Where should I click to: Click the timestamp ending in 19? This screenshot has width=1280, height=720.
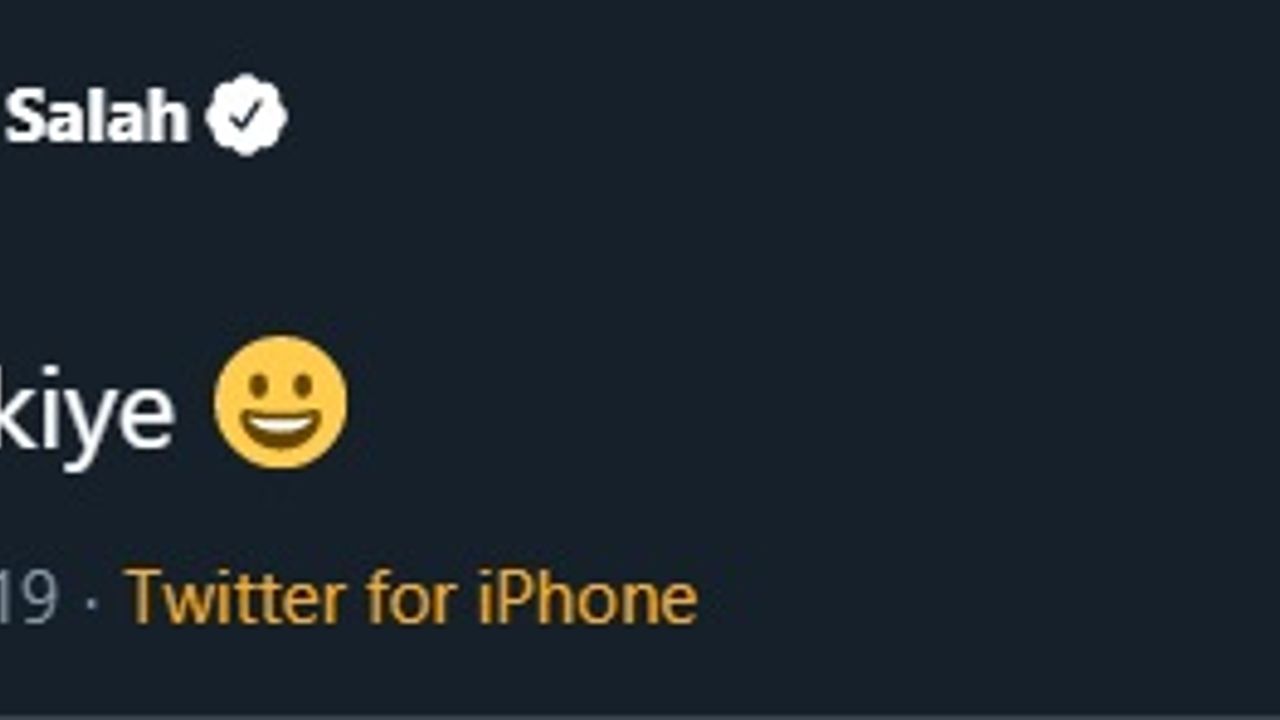29,598
